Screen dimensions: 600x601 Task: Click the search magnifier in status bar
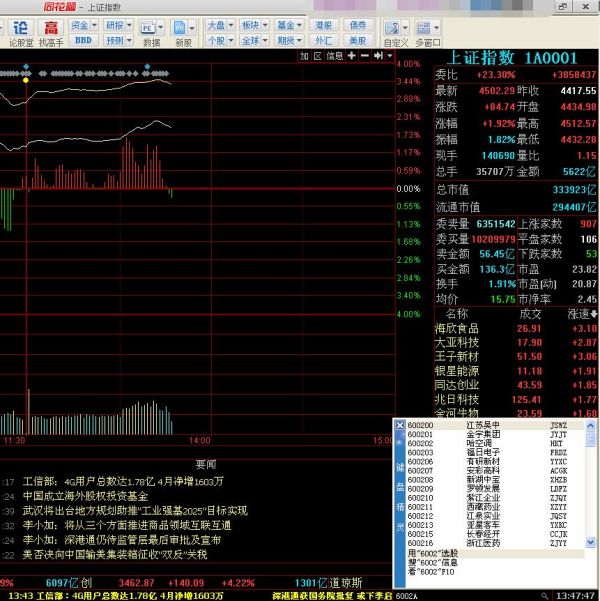tap(544, 596)
